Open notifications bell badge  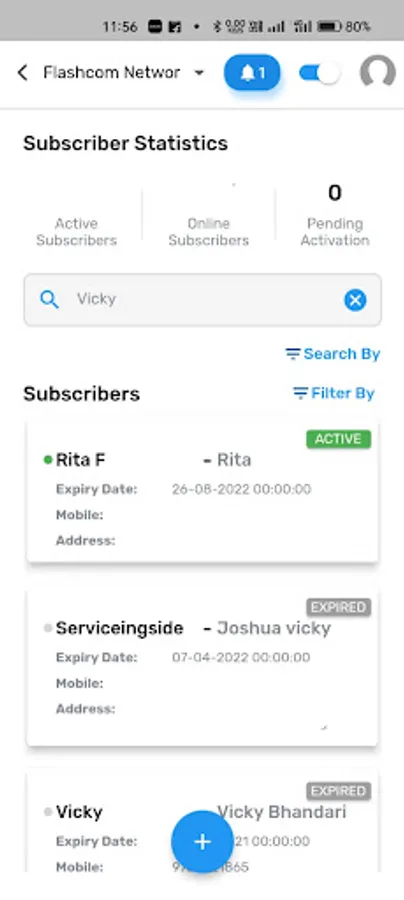pyautogui.click(x=252, y=73)
